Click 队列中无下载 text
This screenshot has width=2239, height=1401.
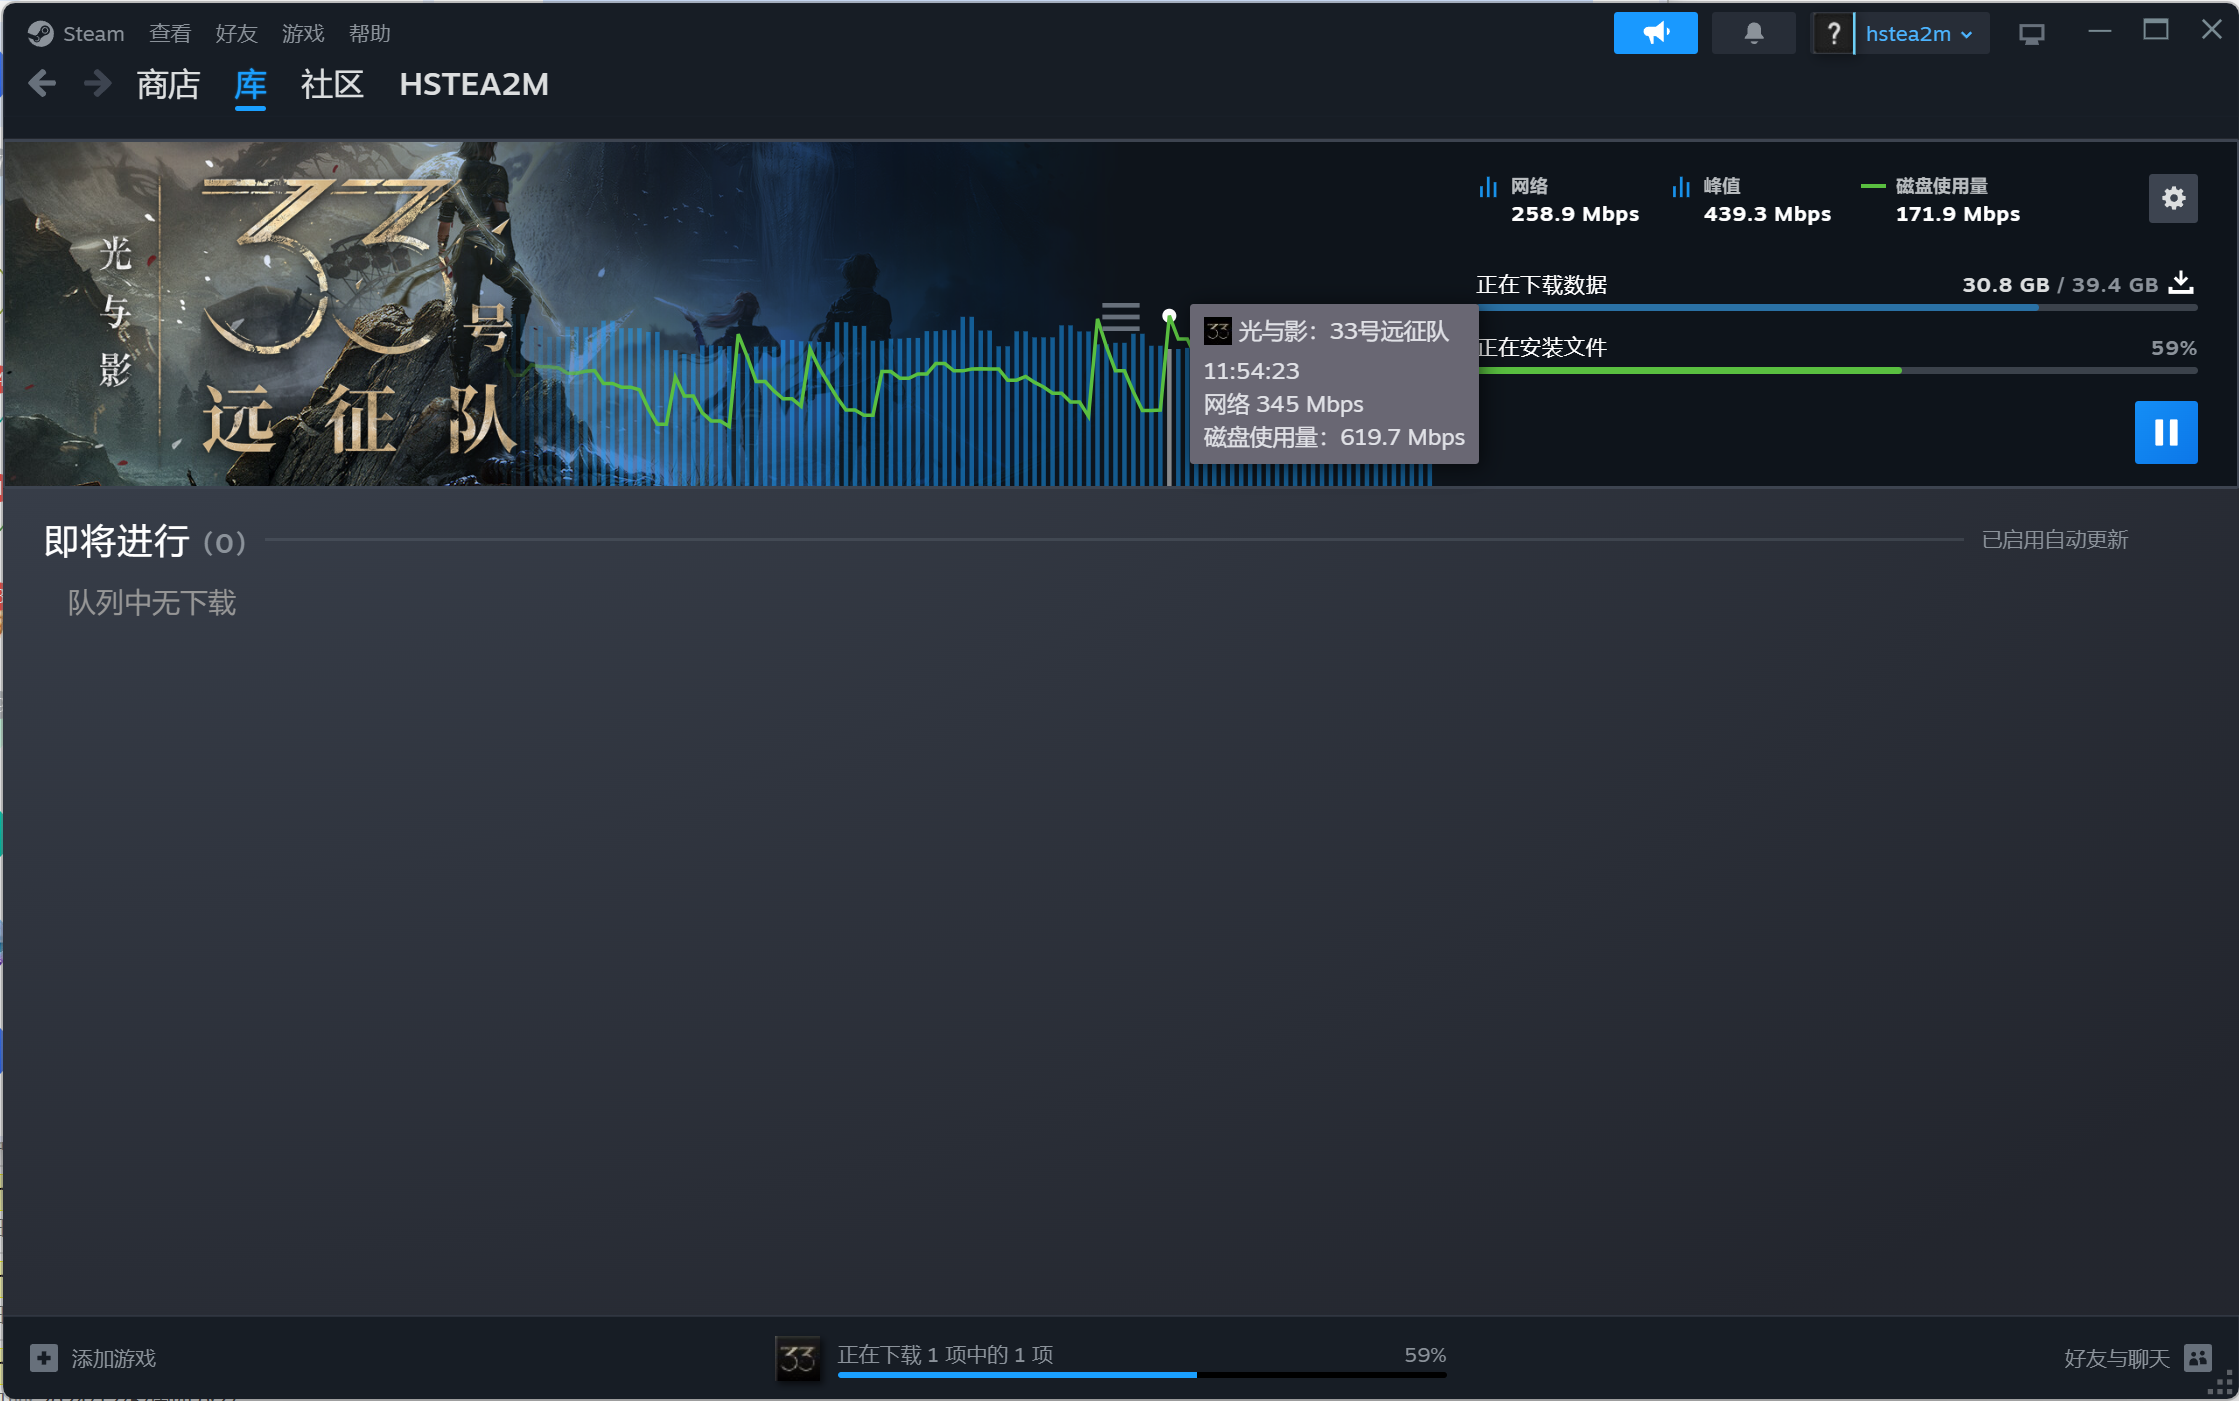tap(152, 603)
